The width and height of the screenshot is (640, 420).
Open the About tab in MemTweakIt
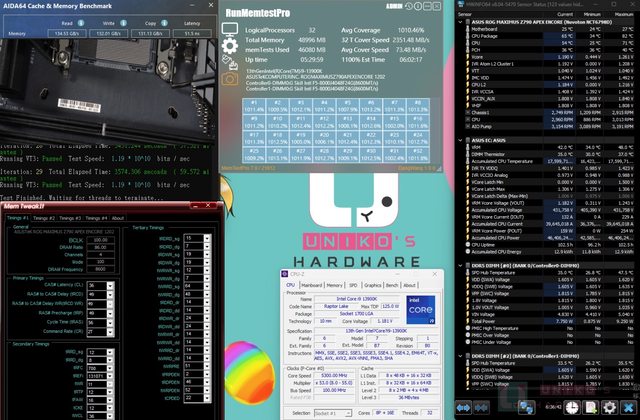[x=117, y=217]
